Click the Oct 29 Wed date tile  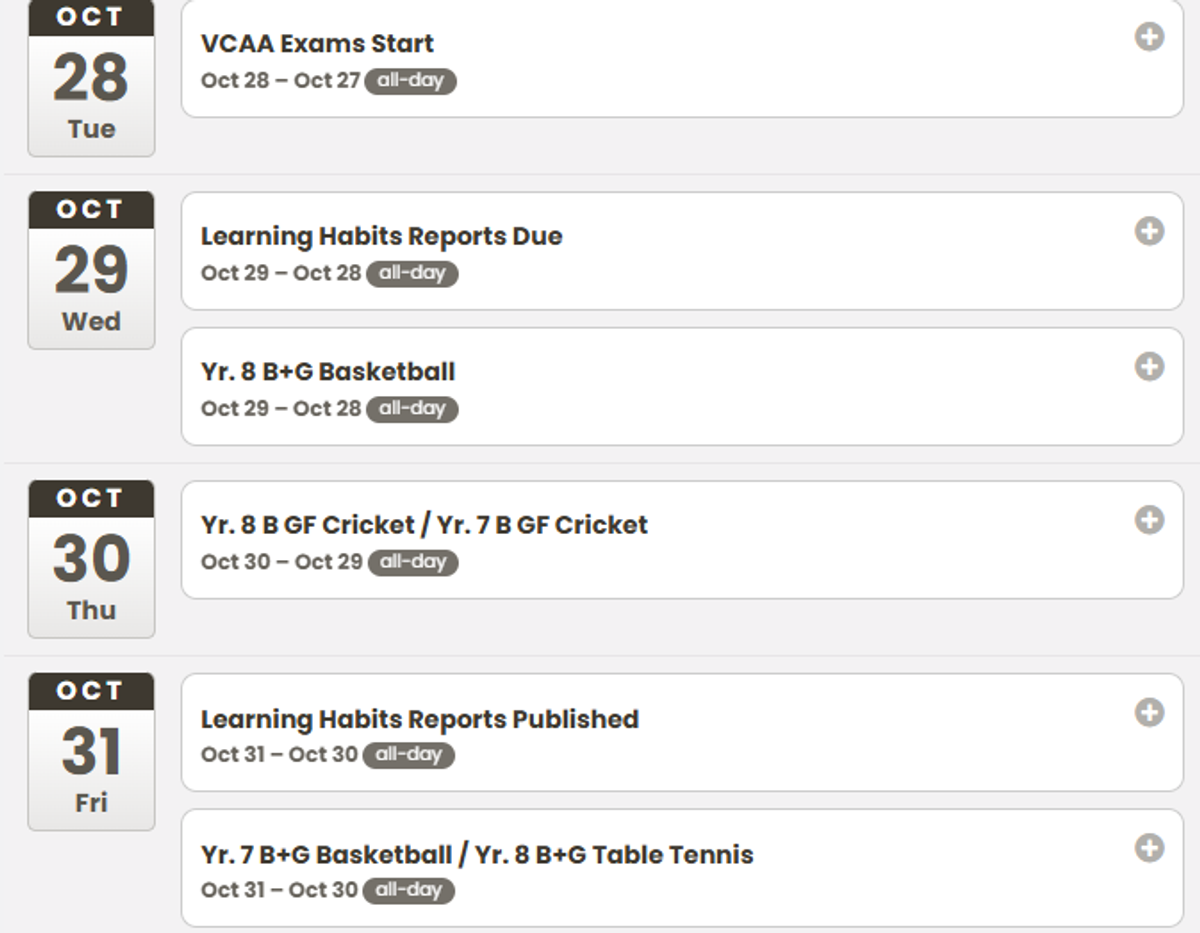point(91,270)
